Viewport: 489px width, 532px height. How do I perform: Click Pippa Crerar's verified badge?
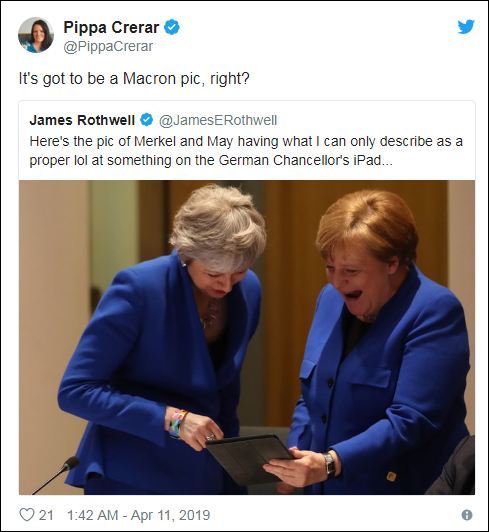(172, 27)
